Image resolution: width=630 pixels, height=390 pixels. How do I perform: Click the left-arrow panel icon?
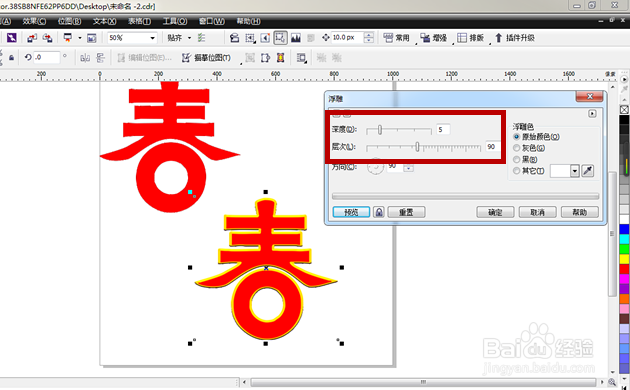coord(265,38)
